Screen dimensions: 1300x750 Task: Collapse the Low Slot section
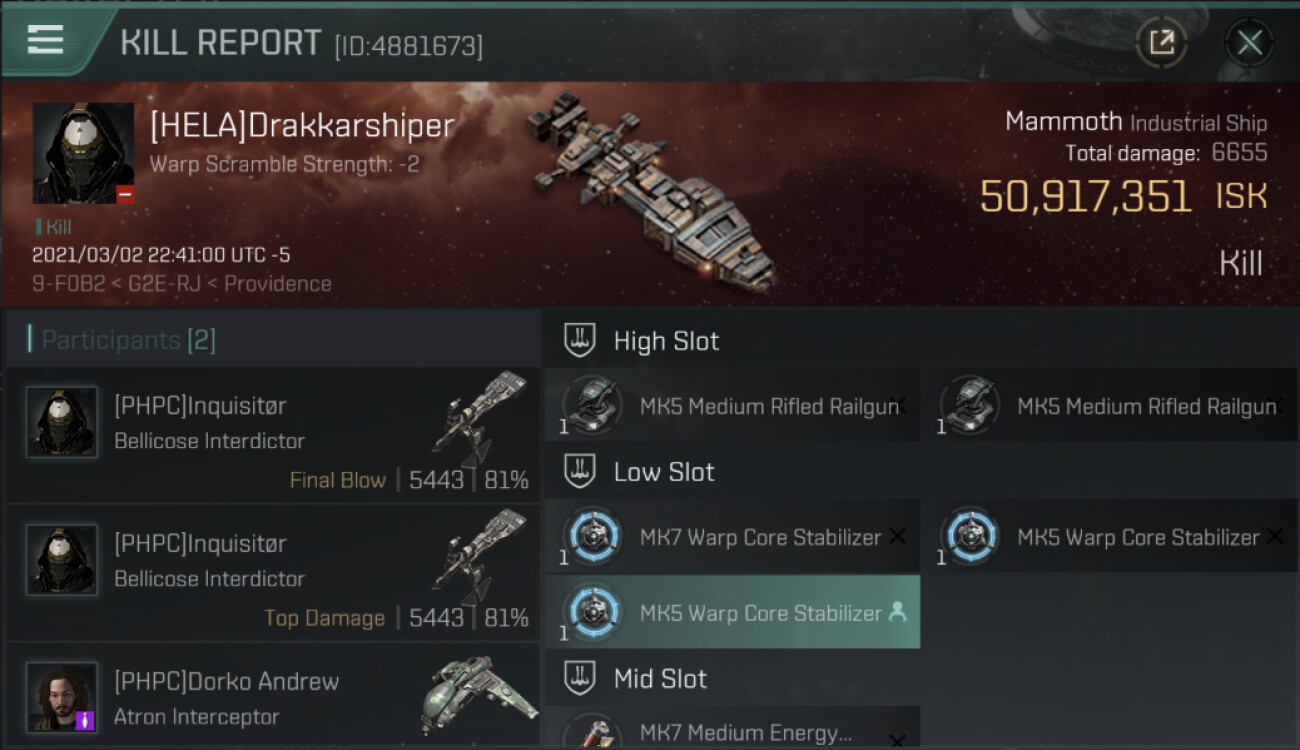[x=580, y=472]
